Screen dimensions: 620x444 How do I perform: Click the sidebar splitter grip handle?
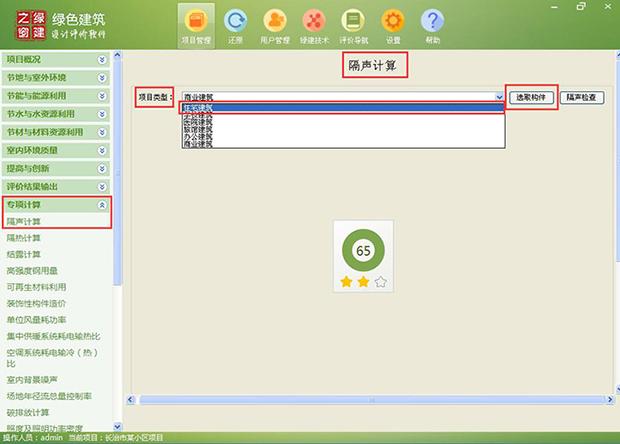point(117,173)
